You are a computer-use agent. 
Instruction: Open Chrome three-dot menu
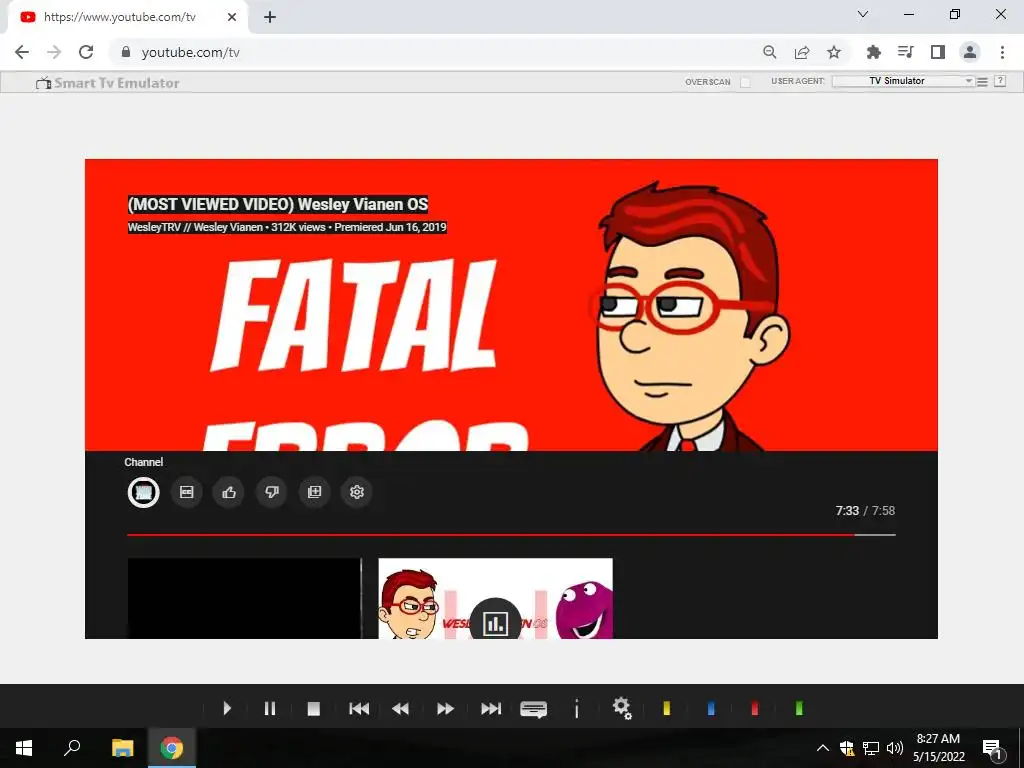click(1002, 52)
